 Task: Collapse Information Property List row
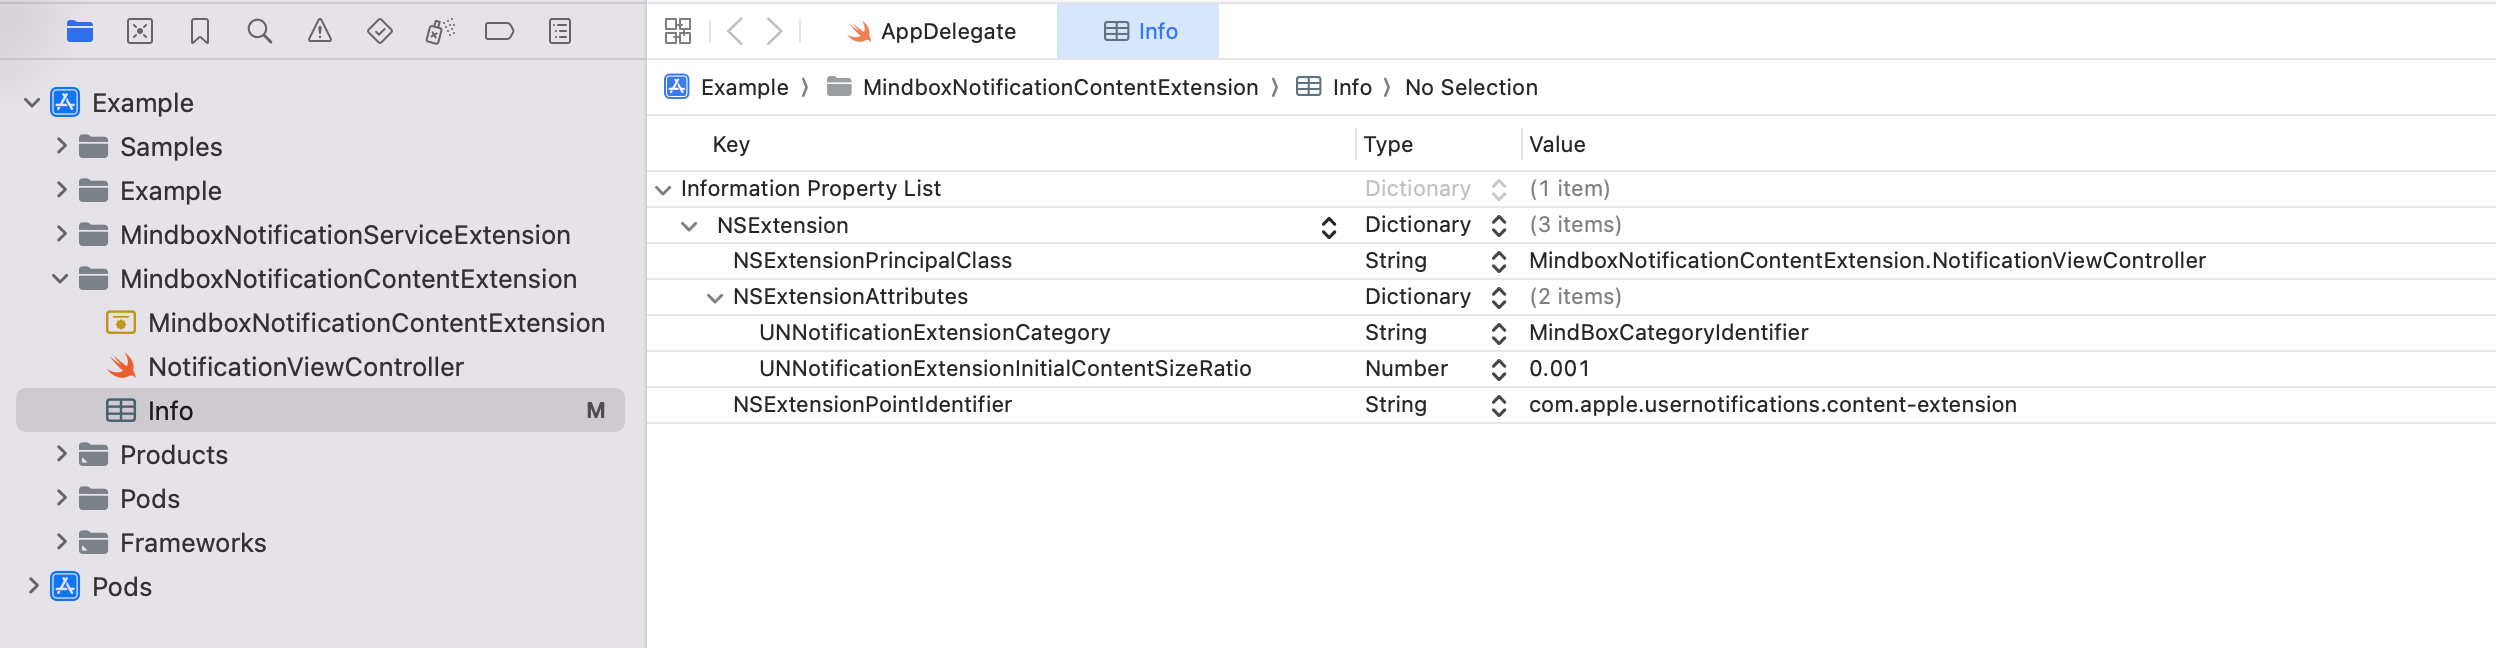point(663,189)
